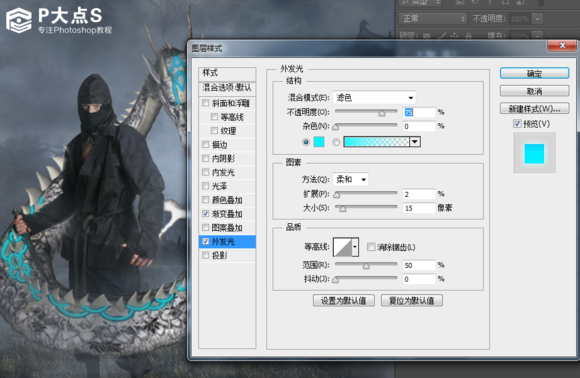This screenshot has height=378, width=580.
Task: Click 复位为默认值 button
Action: (x=412, y=301)
